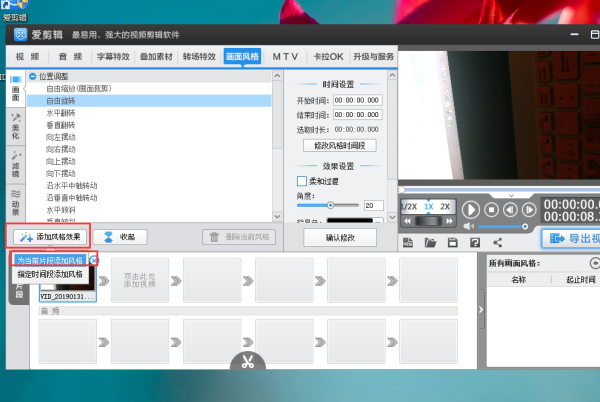600x402 pixels.
Task: Step to the next frame button
Action: point(530,210)
